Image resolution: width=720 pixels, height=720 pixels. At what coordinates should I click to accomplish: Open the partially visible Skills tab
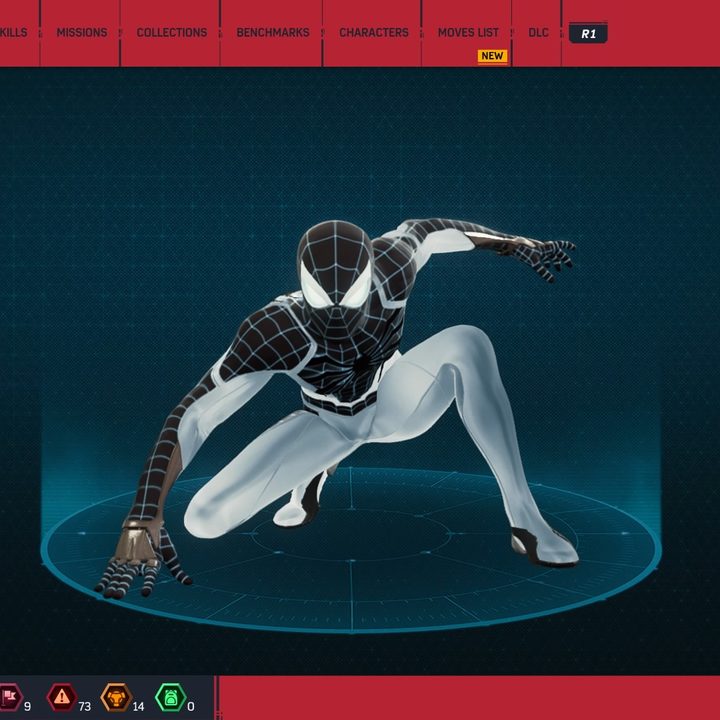tap(13, 33)
